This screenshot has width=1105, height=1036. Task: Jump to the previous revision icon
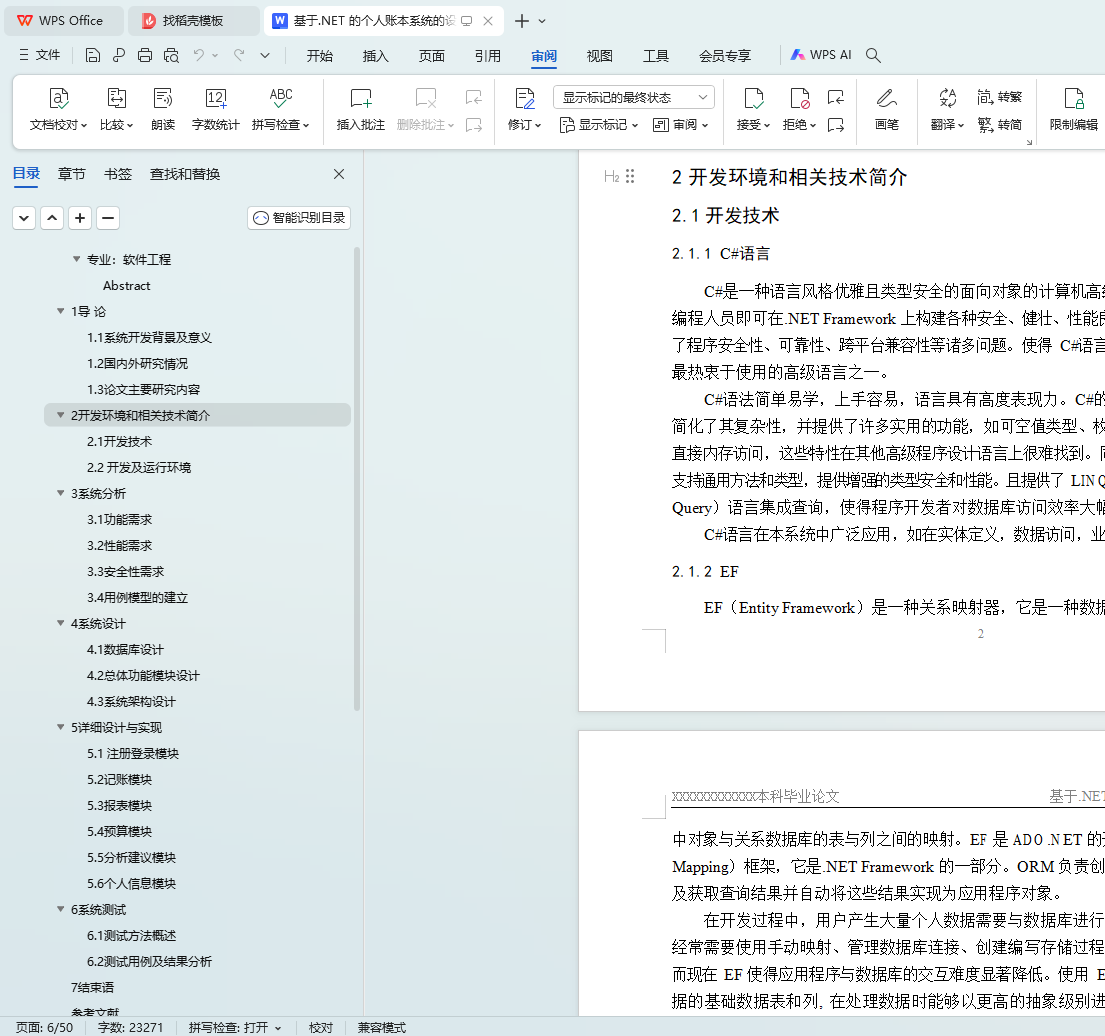pyautogui.click(x=836, y=97)
